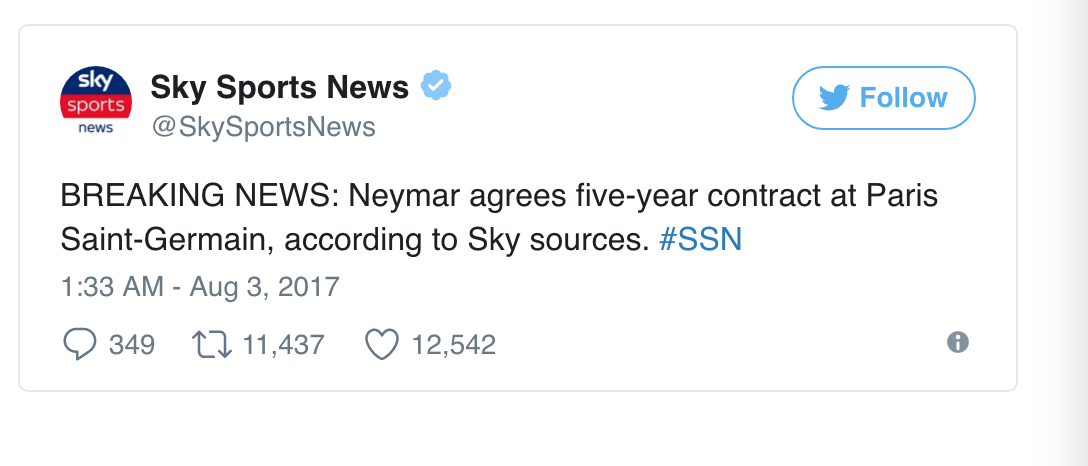The image size is (1088, 466).
Task: Click the retweet arrows icon
Action: coord(212,345)
